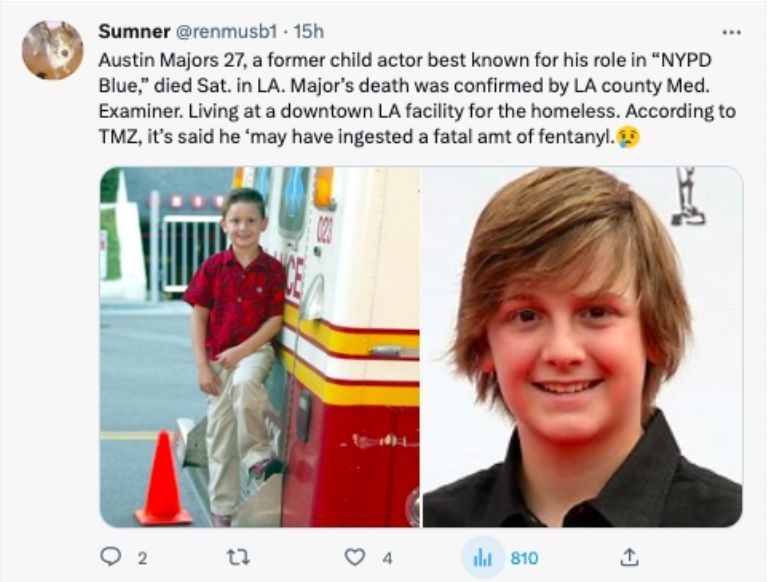Click the share upload arrow icon
The width and height of the screenshot is (768, 582).
tap(630, 558)
